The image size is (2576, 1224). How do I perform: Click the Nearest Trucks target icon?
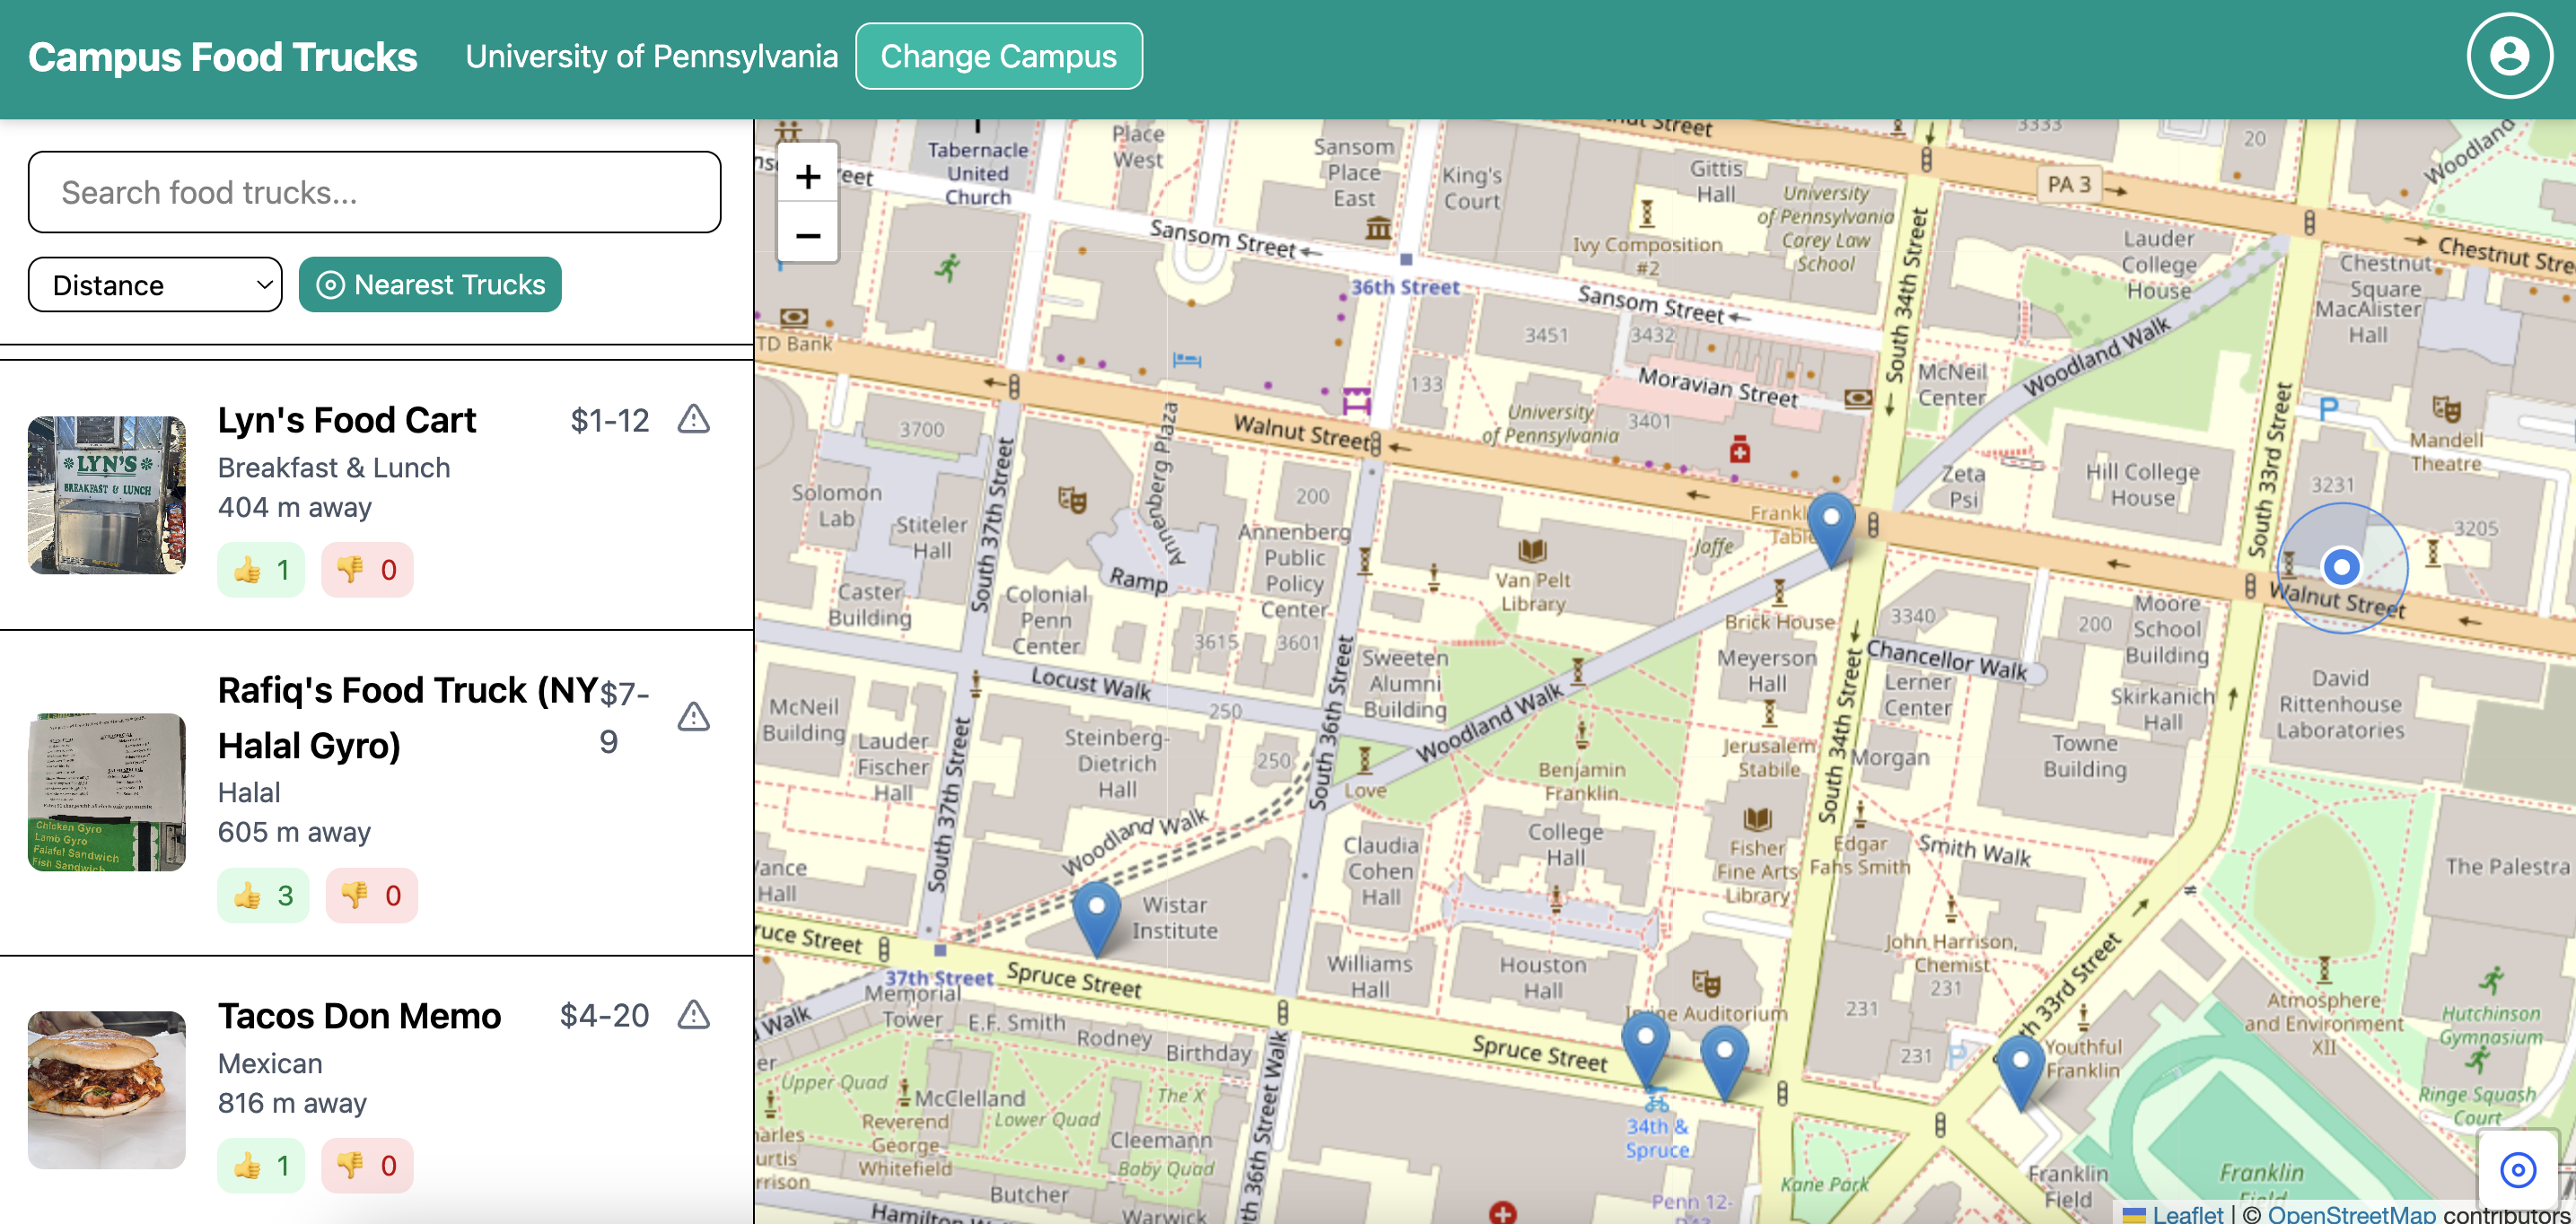(330, 285)
